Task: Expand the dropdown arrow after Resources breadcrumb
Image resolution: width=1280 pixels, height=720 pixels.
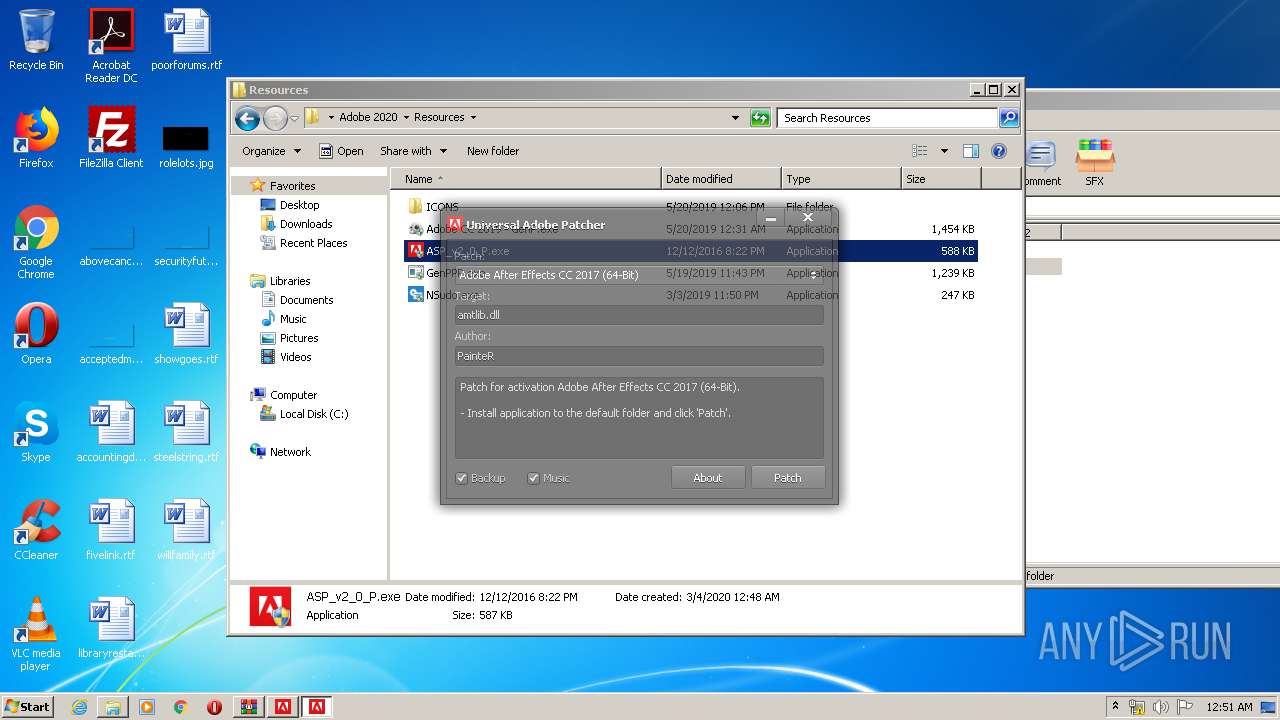Action: point(473,117)
